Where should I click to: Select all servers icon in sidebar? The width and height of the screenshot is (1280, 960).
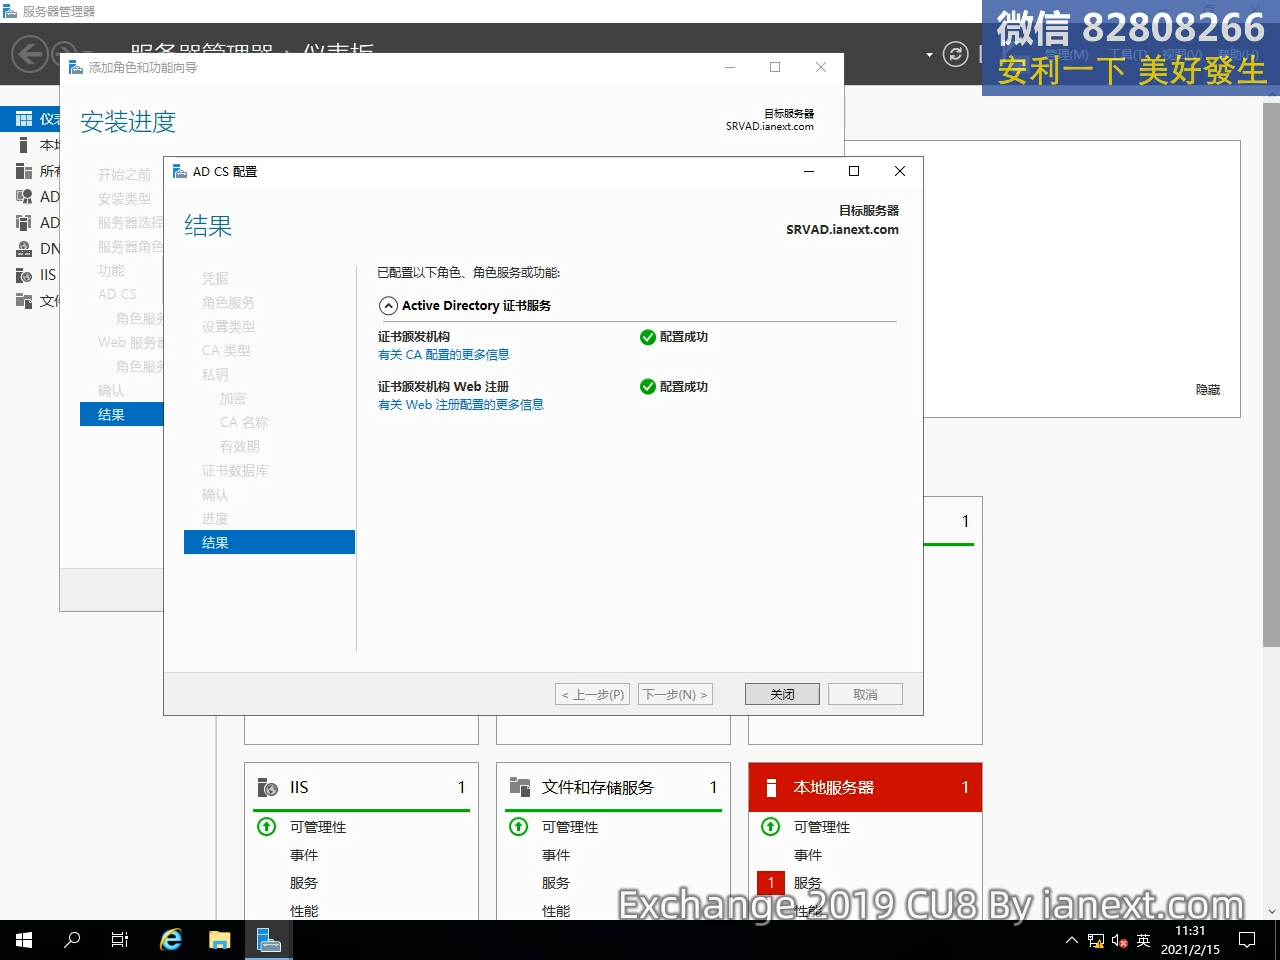(24, 171)
